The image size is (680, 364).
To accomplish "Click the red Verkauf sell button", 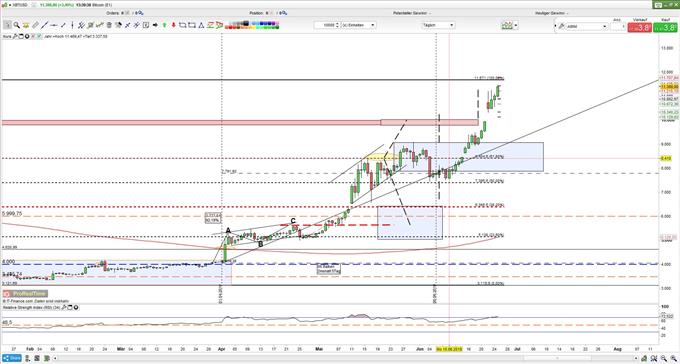I will (641, 28).
